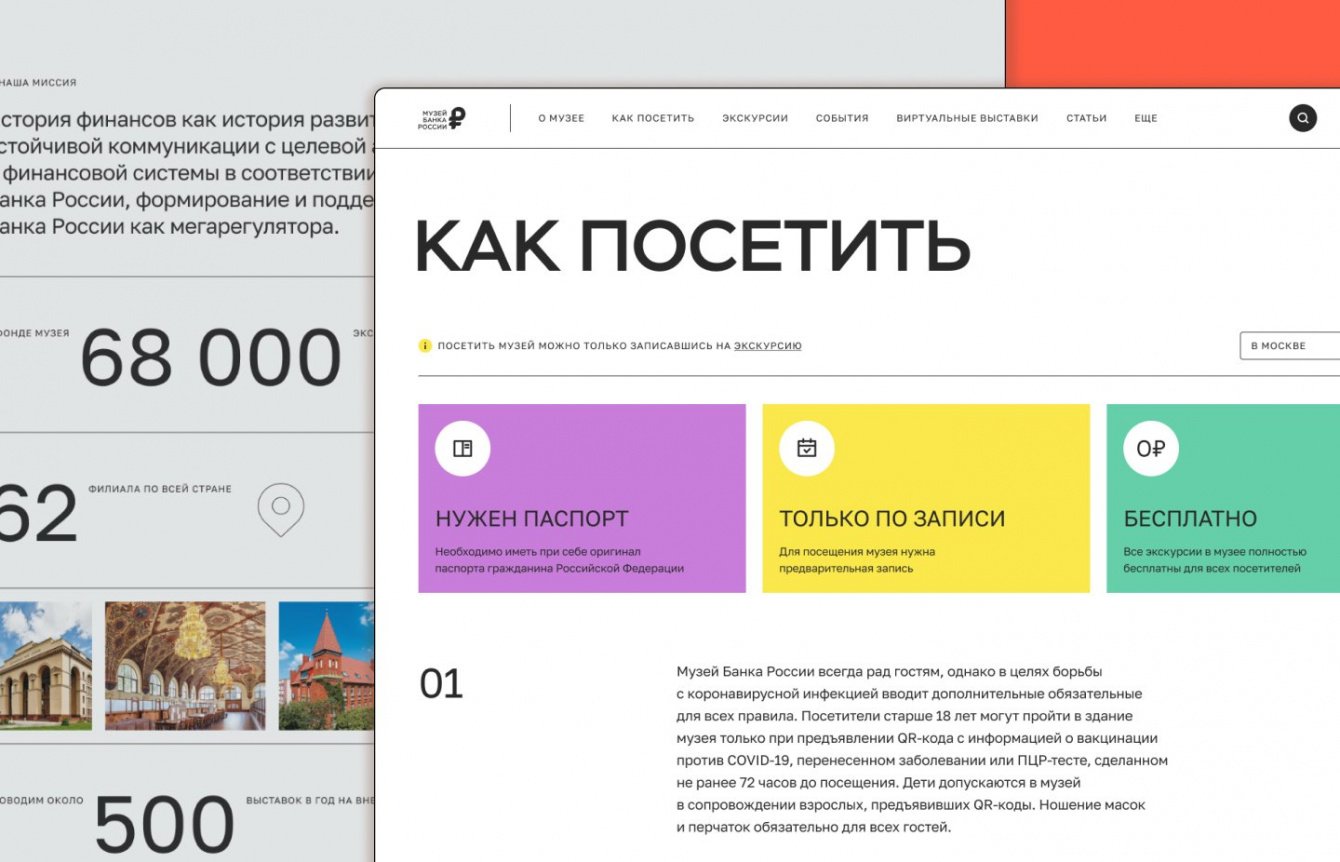Click the passport icon on the purple card
The image size is (1340, 862).
coord(463,448)
